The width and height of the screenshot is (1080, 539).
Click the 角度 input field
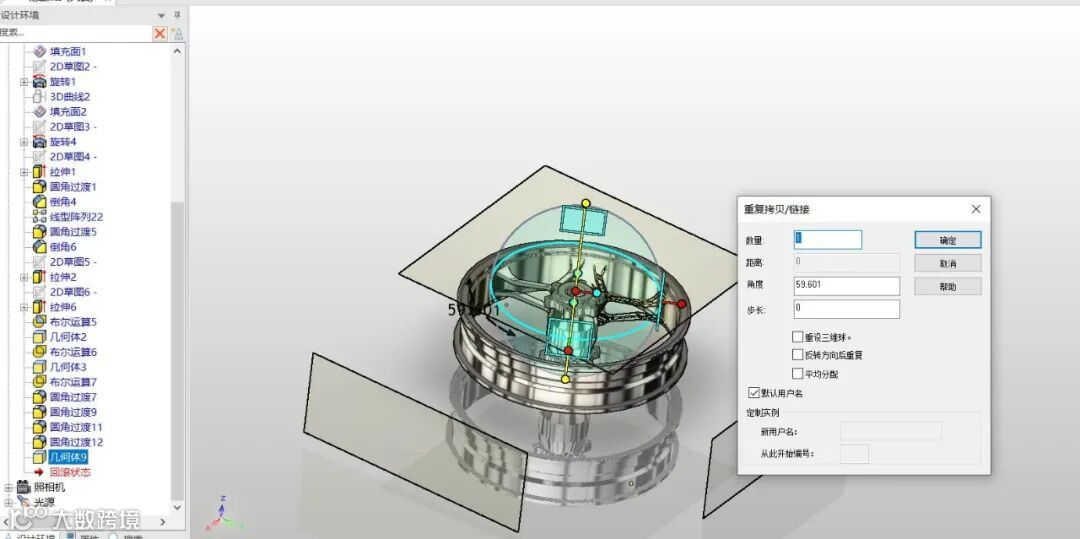click(x=847, y=286)
